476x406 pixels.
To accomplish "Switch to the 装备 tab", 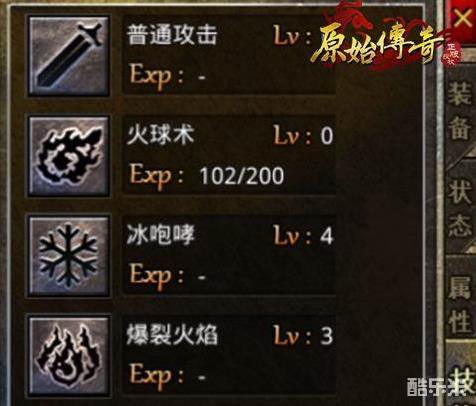I will 460,112.
